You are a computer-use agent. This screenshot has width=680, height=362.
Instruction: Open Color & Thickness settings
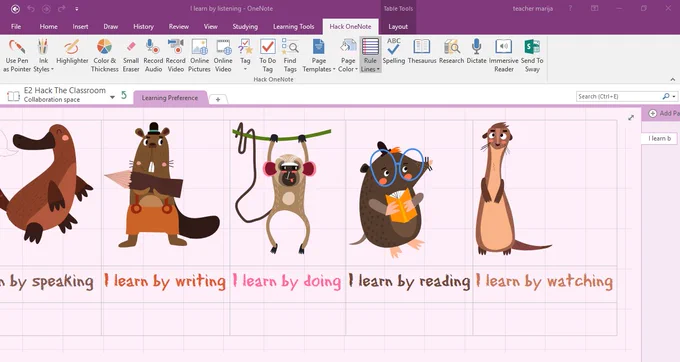[x=105, y=56]
